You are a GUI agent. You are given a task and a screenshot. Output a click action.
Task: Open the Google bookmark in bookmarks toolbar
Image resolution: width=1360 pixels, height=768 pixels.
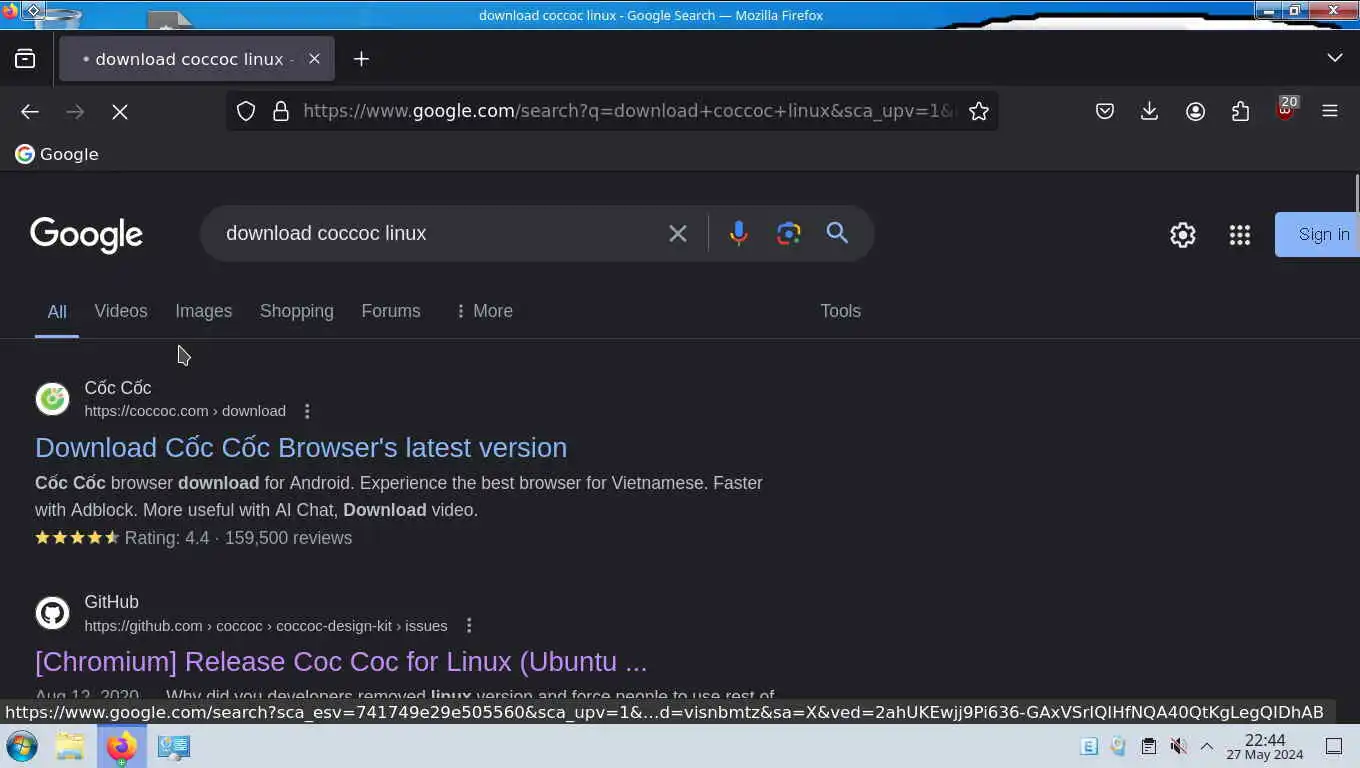57,154
